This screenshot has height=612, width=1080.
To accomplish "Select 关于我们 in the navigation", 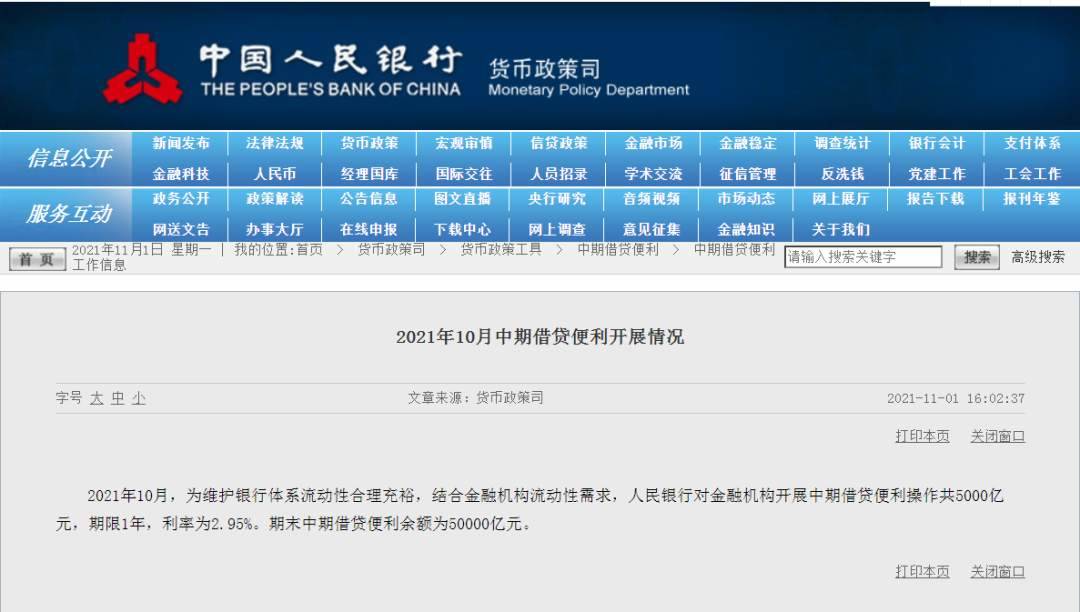I will tap(840, 229).
